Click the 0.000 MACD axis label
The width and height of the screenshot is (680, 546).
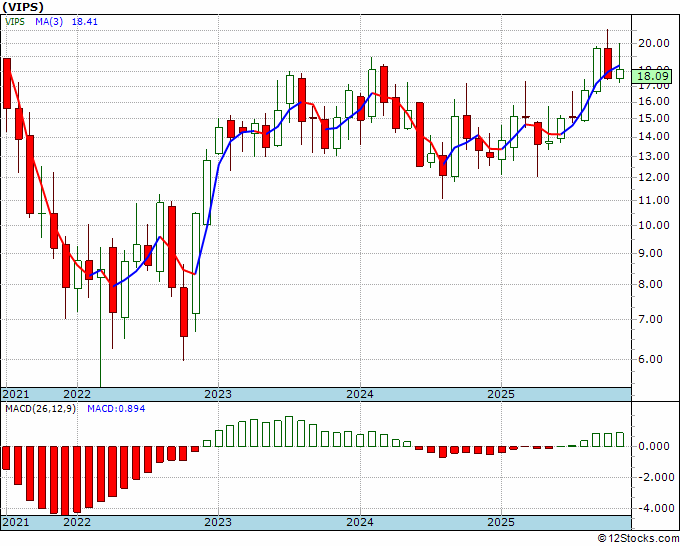pos(656,446)
